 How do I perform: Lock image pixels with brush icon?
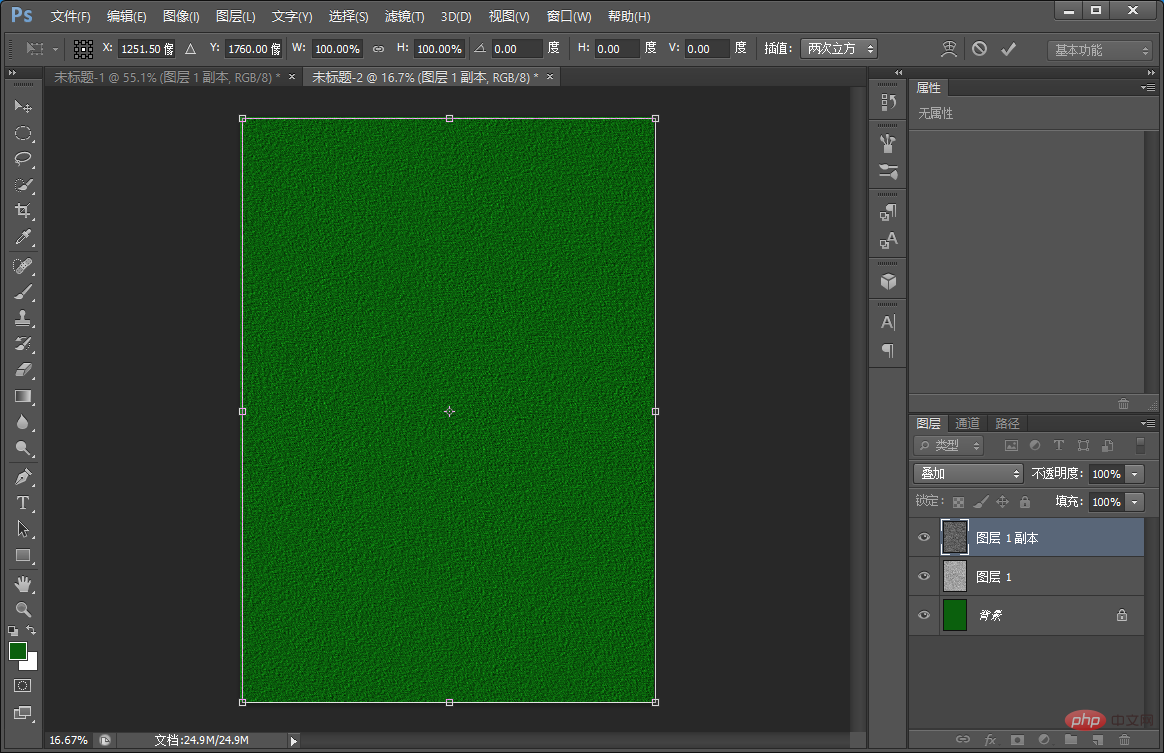[x=981, y=502]
